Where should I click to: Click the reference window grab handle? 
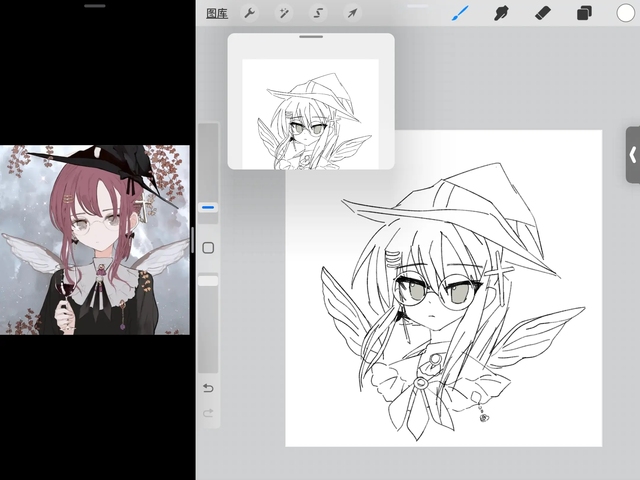(311, 37)
